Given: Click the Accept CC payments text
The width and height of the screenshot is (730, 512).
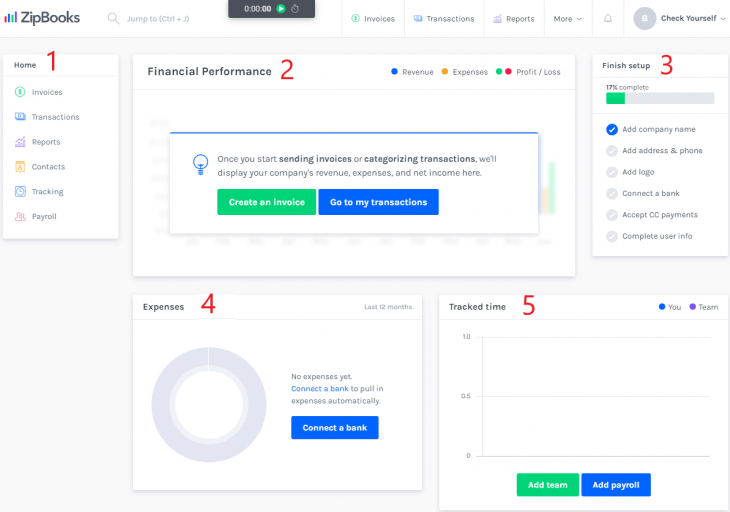Looking at the screenshot, I should [x=660, y=215].
